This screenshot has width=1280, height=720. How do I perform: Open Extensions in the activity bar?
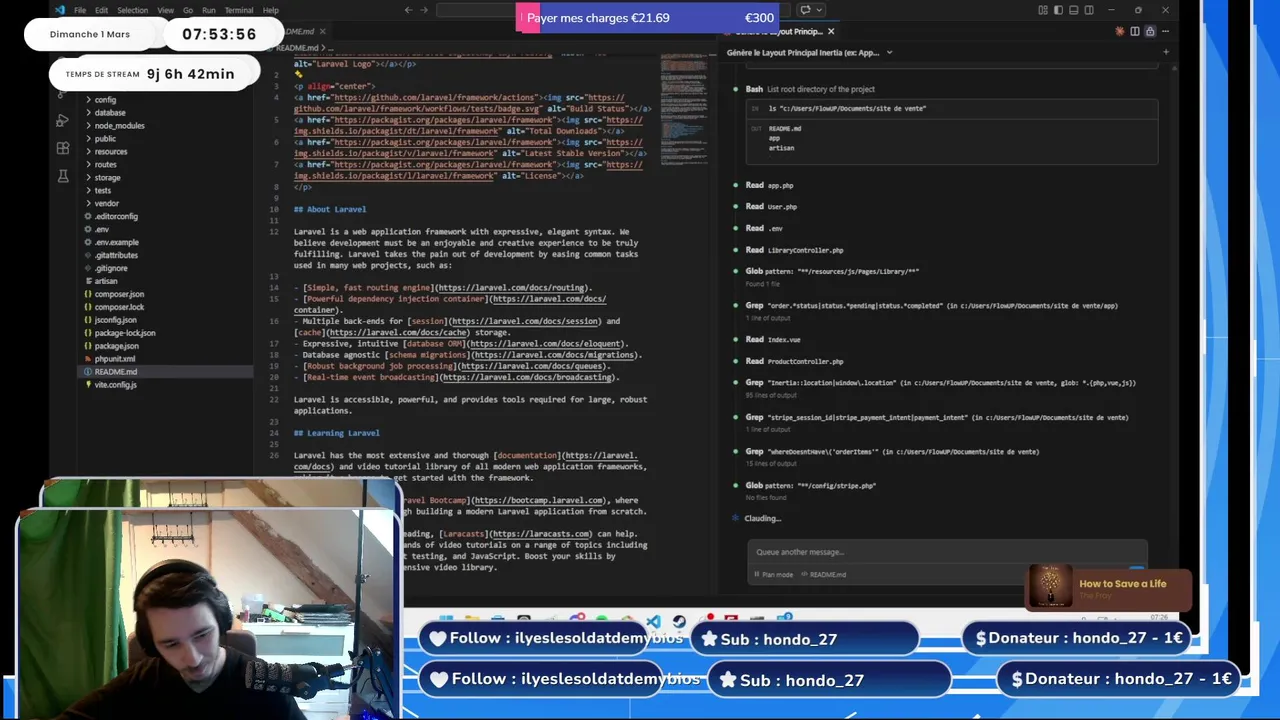click(62, 148)
